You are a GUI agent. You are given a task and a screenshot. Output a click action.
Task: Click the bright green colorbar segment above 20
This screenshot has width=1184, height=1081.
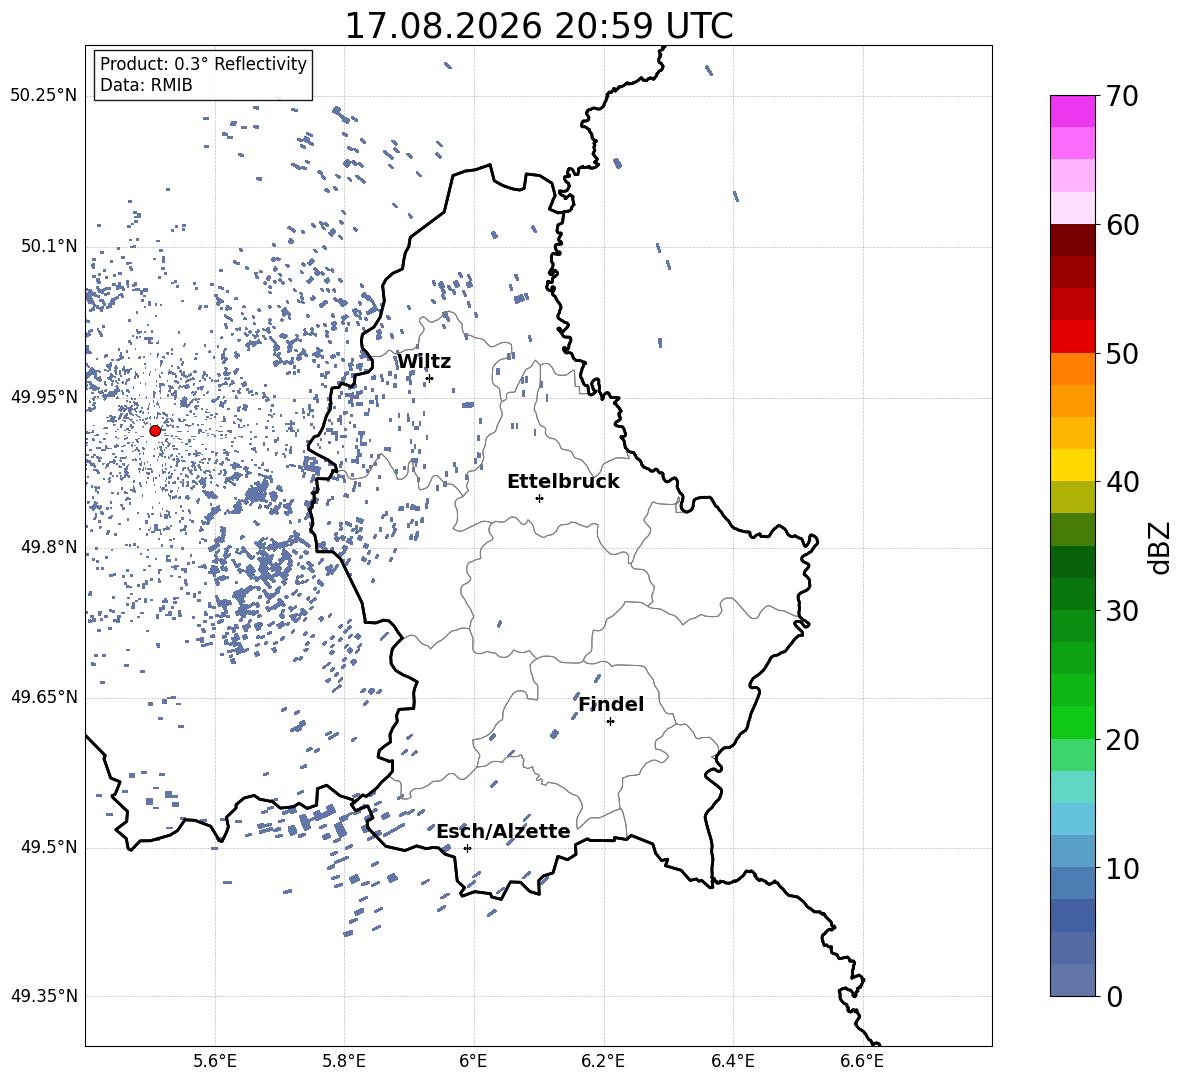pos(1073,722)
